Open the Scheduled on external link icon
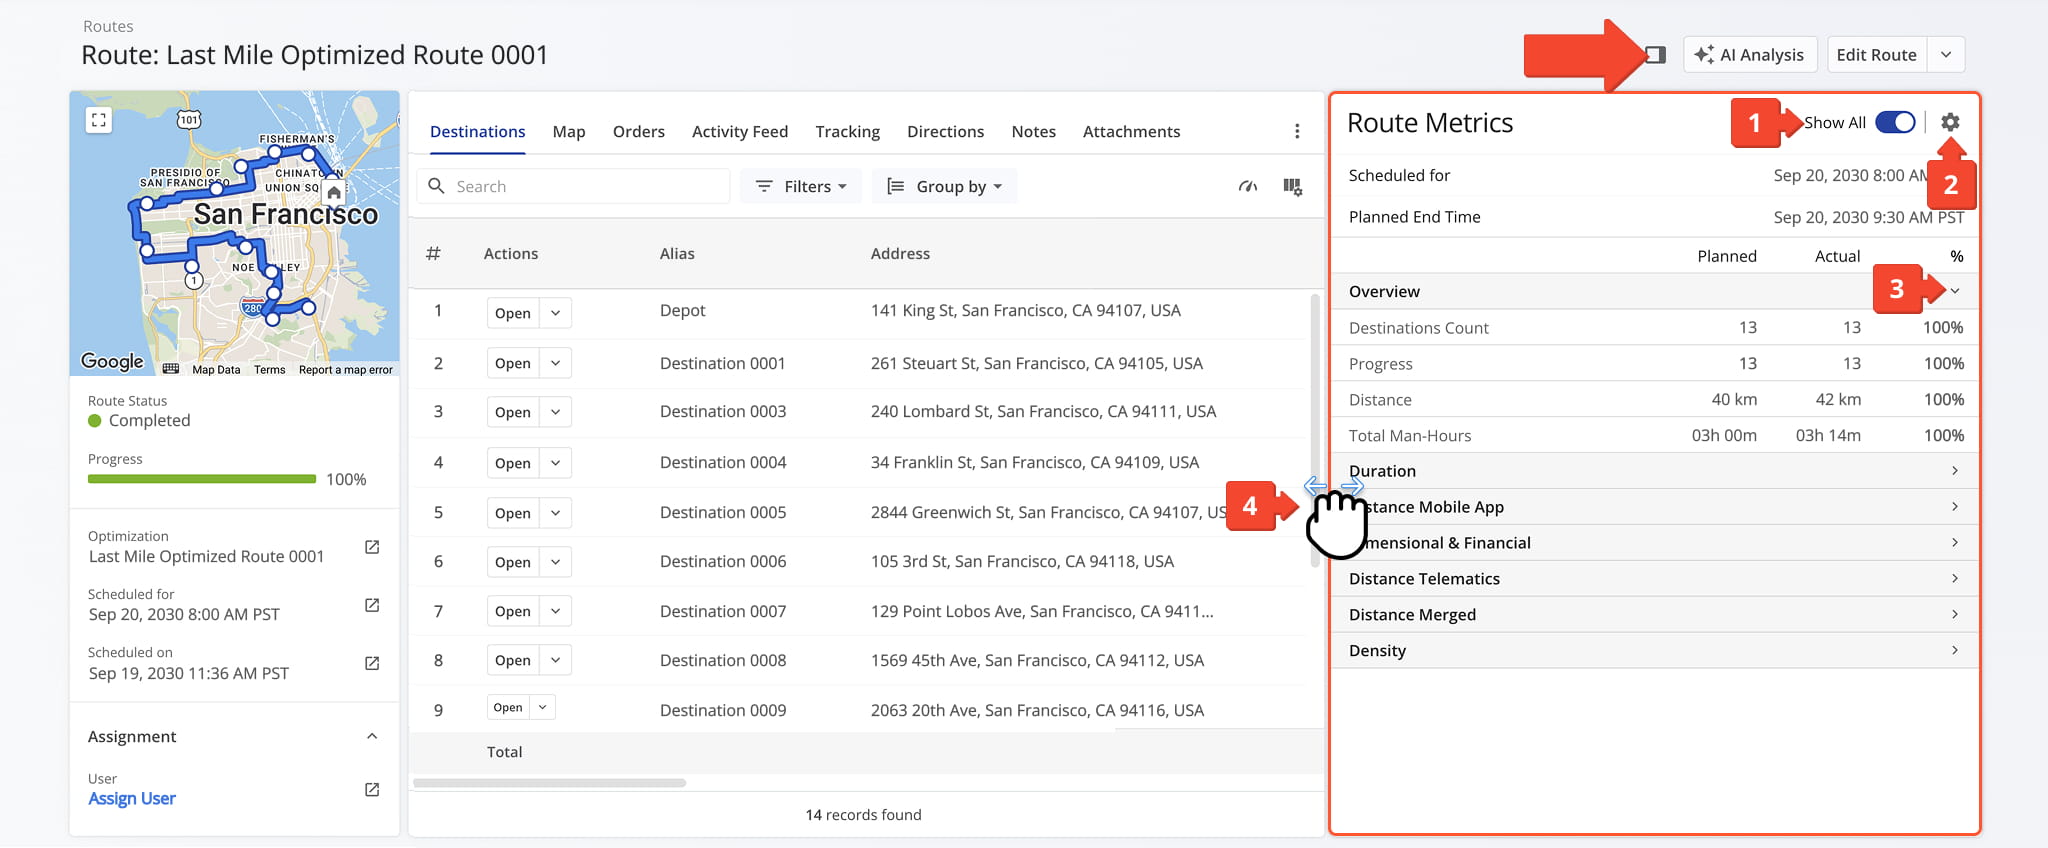This screenshot has width=2048, height=848. point(372,663)
